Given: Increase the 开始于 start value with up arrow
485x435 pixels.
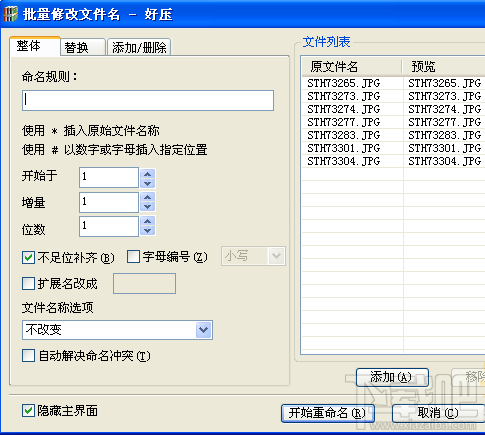Looking at the screenshot, I should [x=148, y=174].
